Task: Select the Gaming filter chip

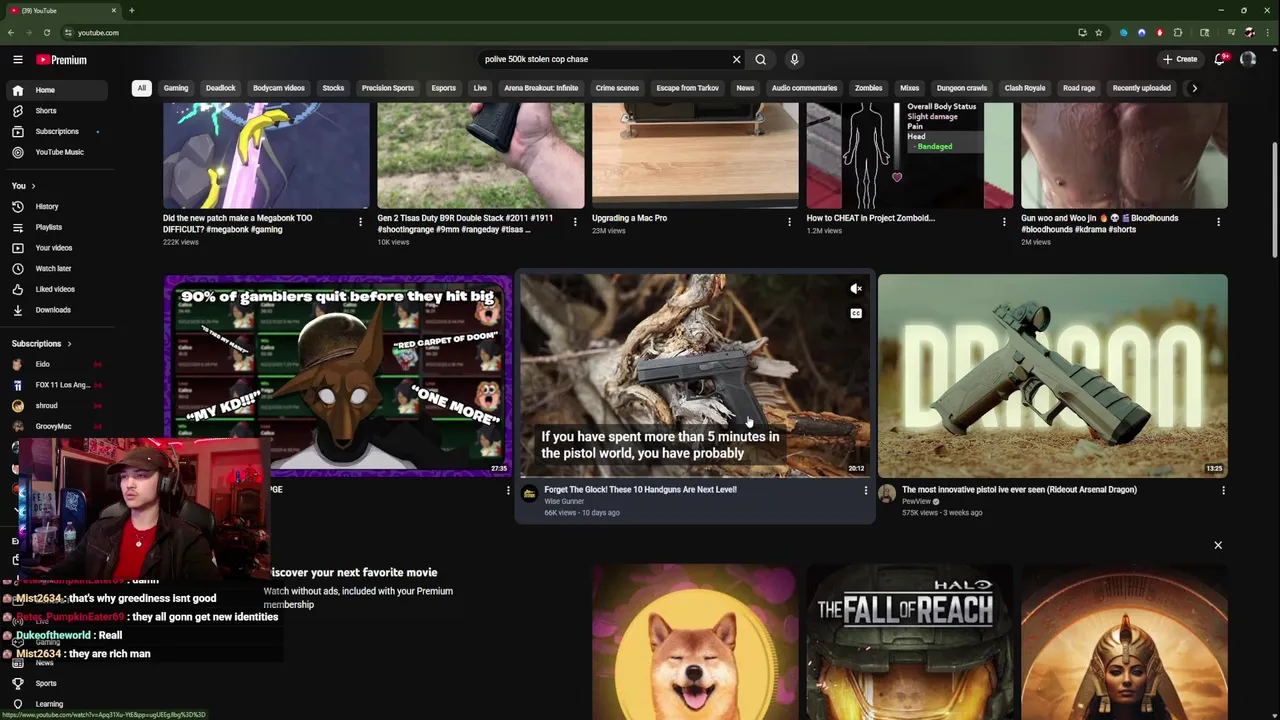Action: [176, 88]
